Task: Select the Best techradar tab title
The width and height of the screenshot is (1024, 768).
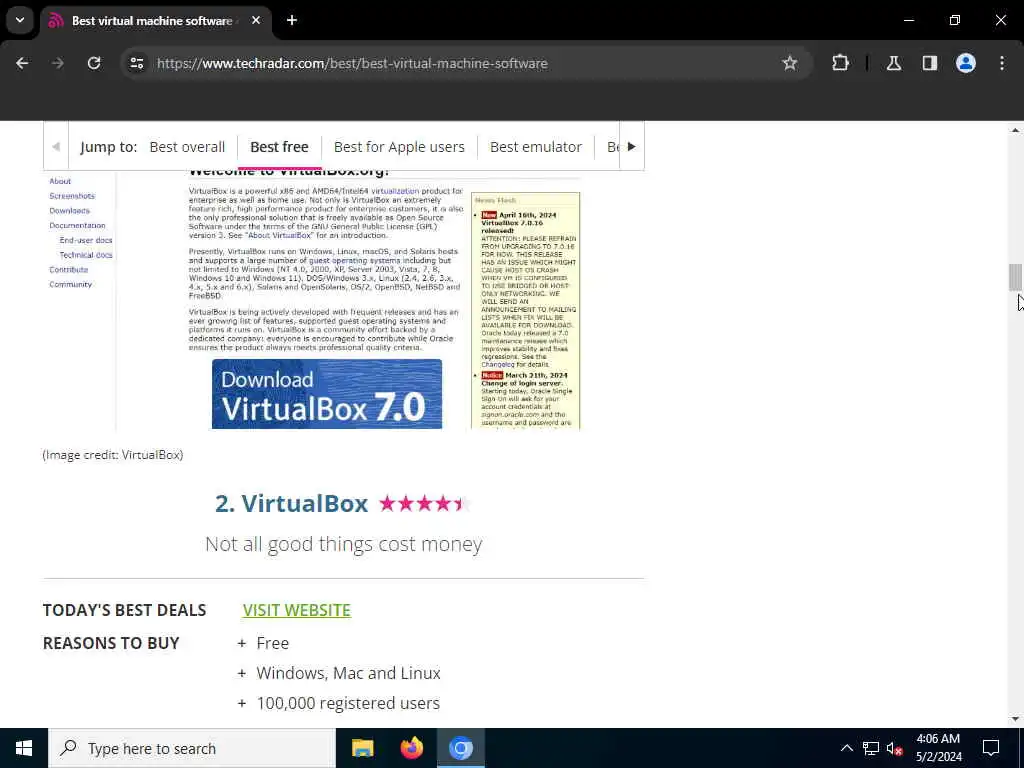Action: 152,21
